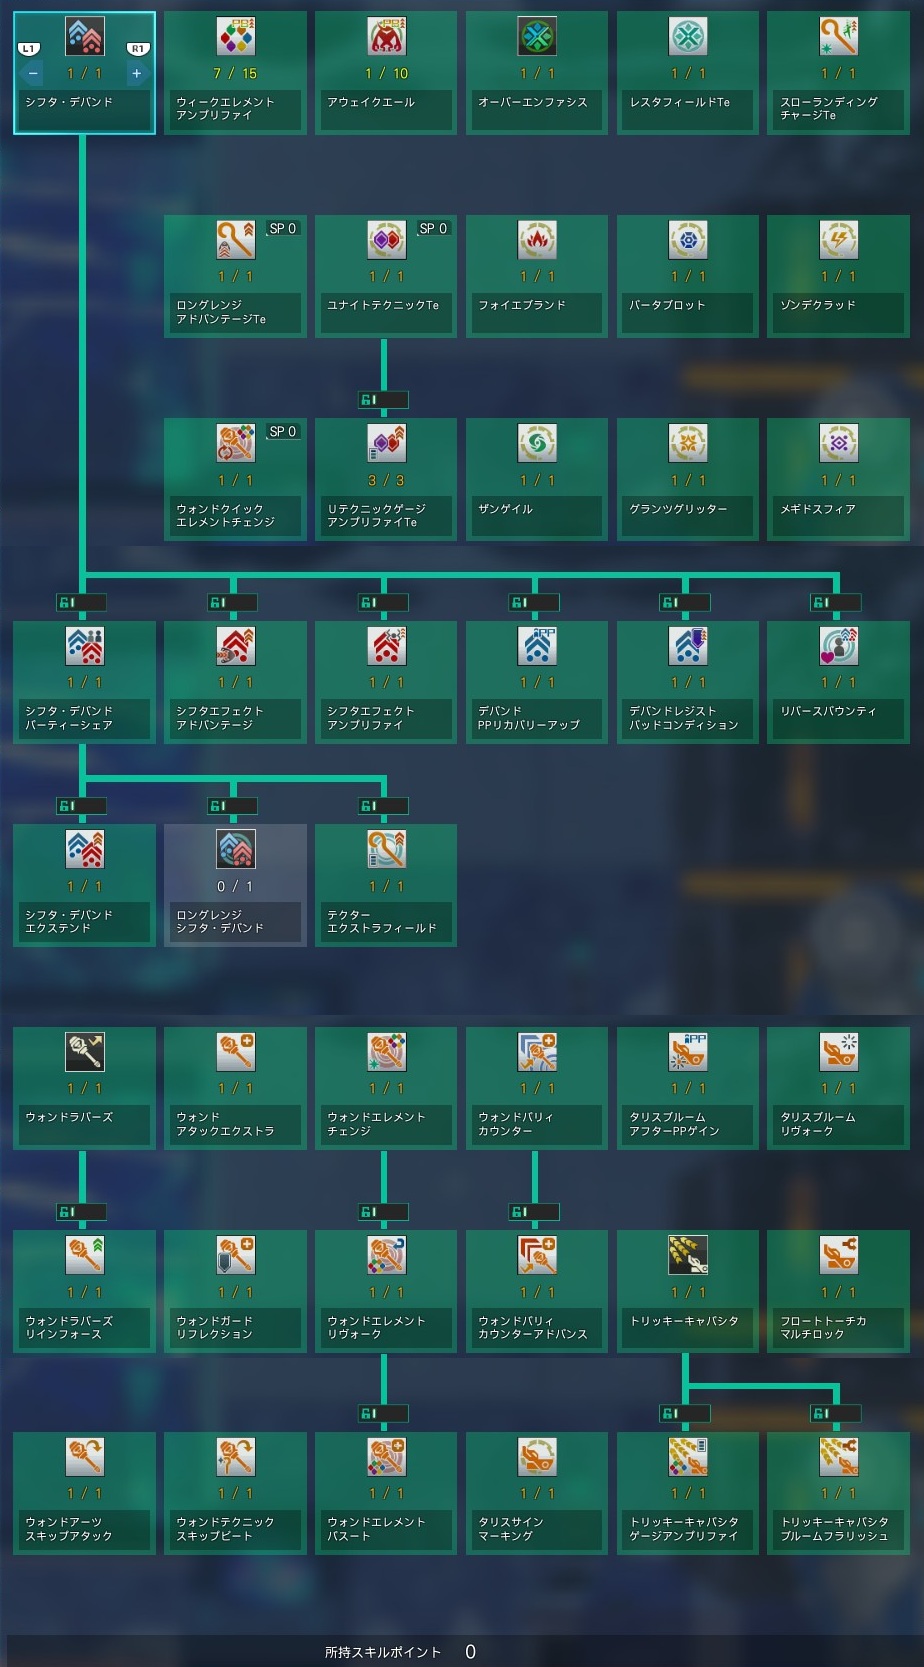
Task: Click the lock indicator above Uテクニックゲージアンプリファイ
Action: pos(383,400)
